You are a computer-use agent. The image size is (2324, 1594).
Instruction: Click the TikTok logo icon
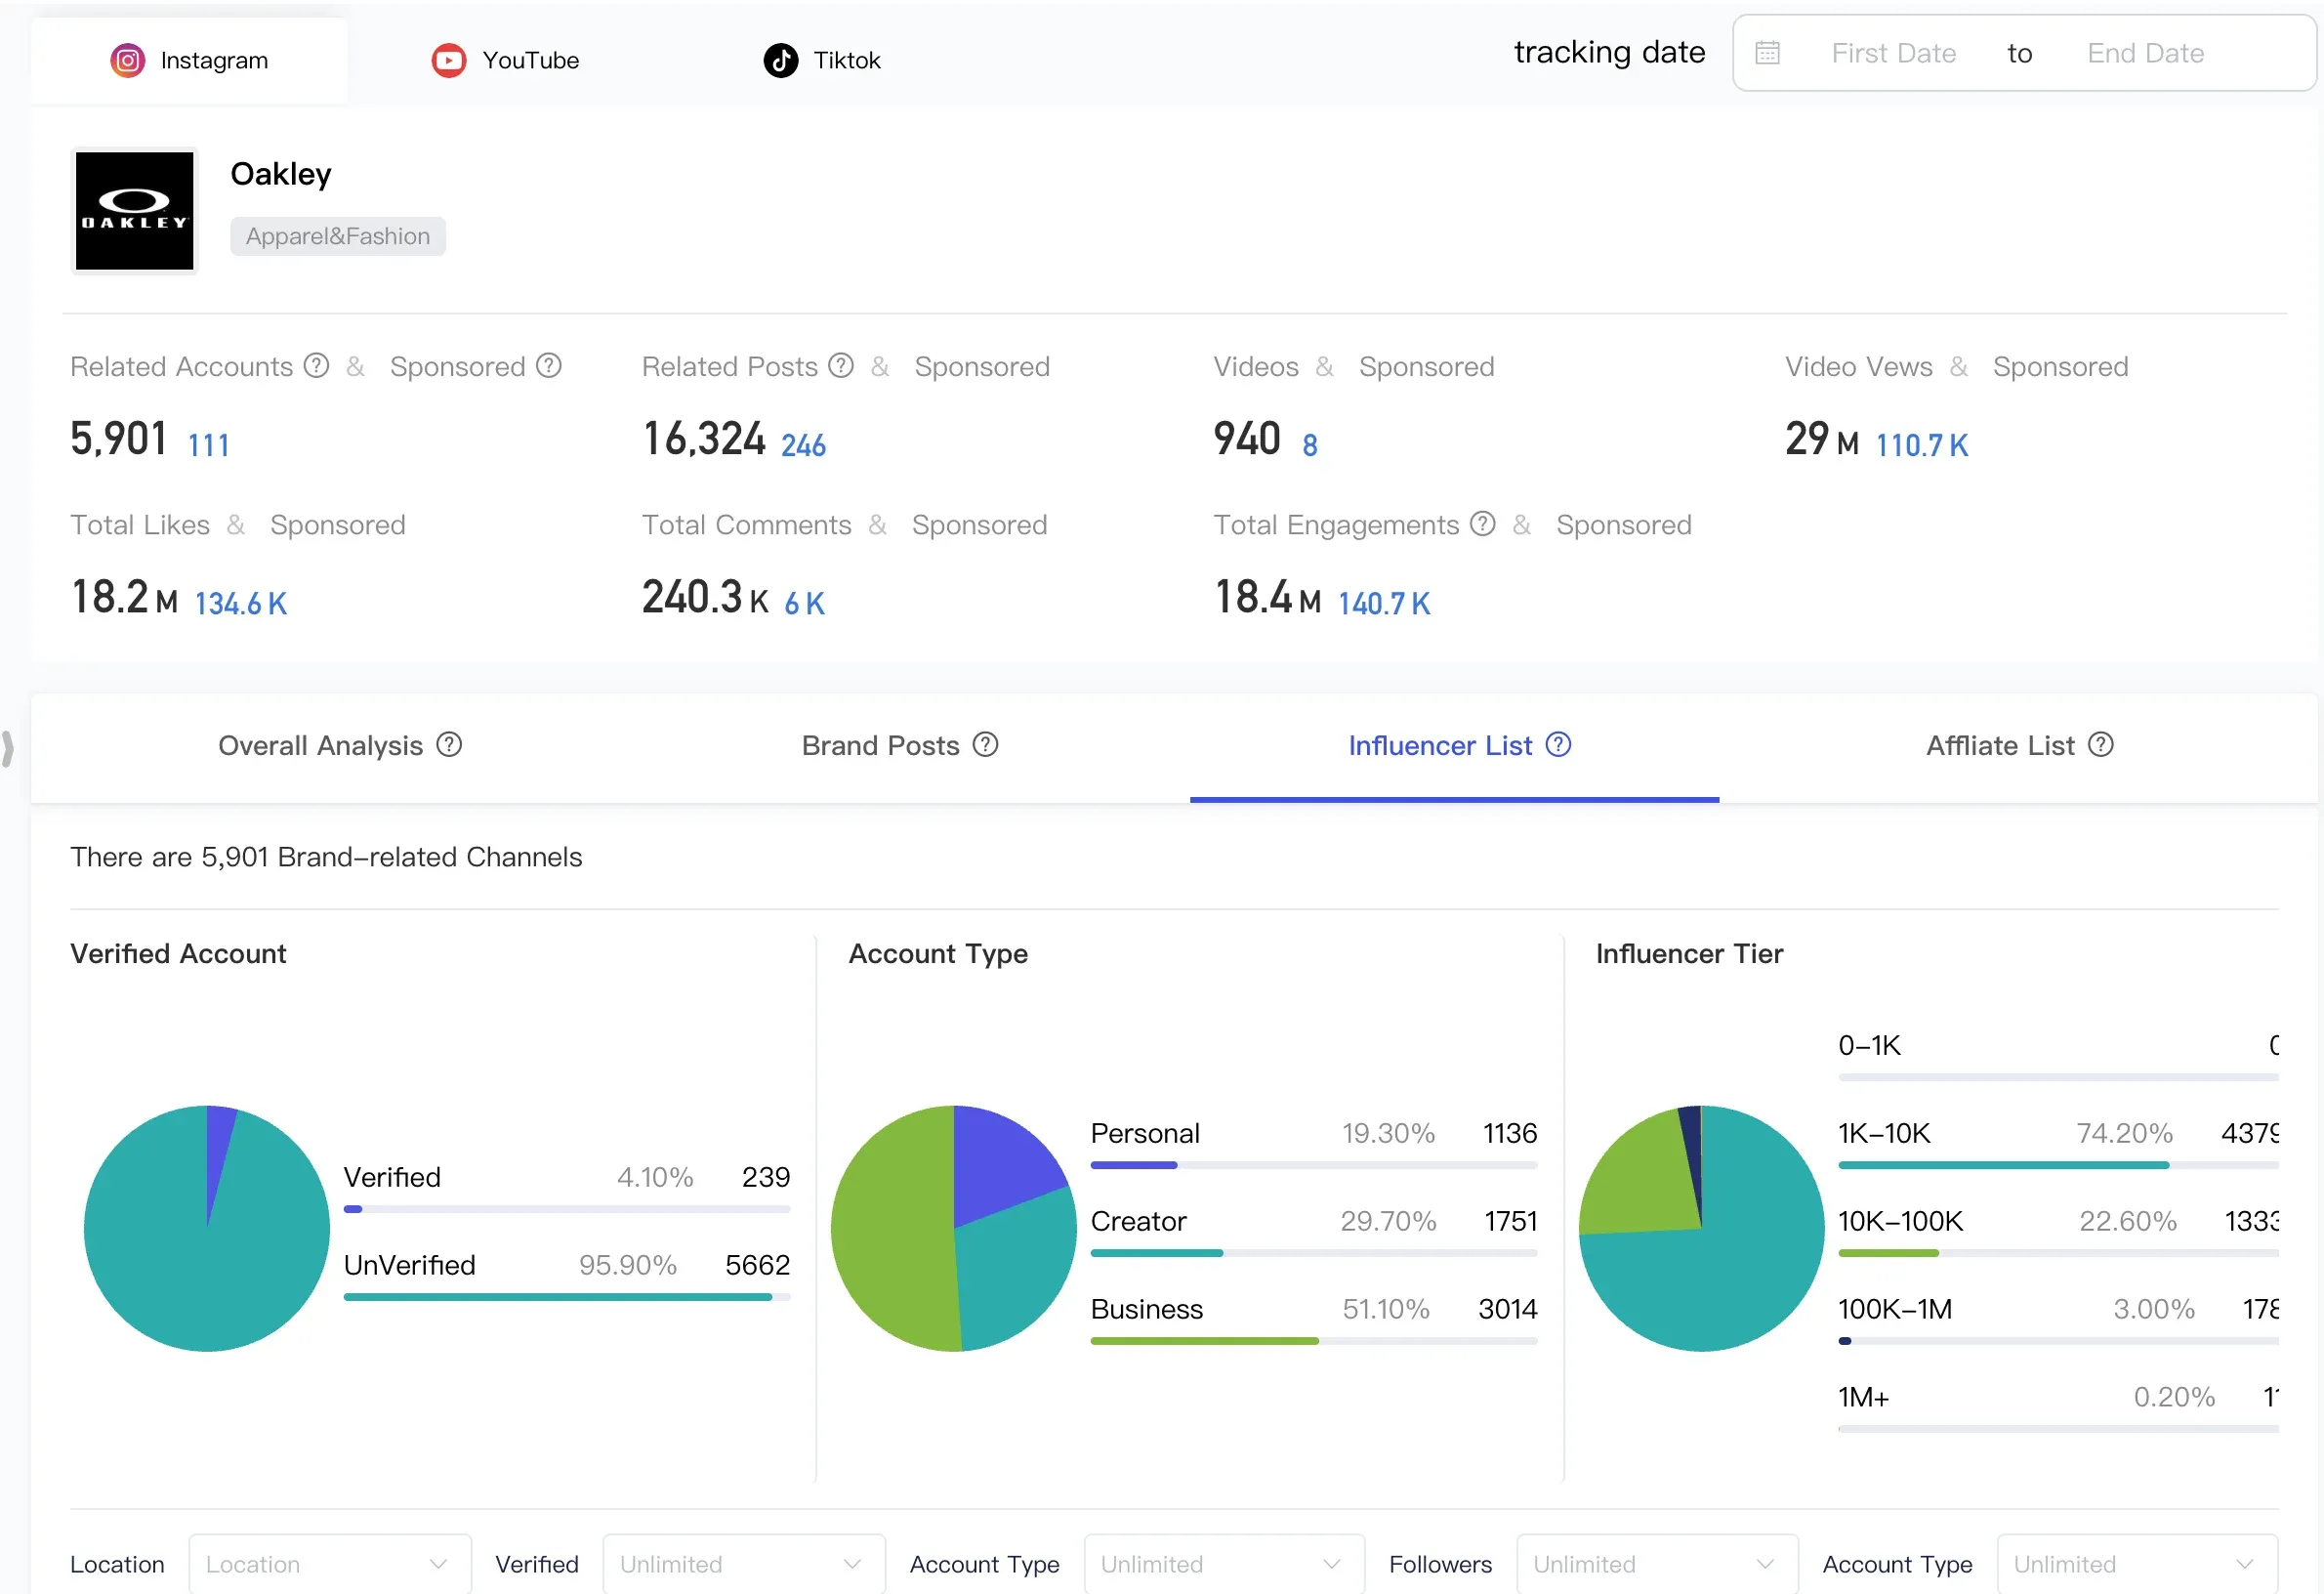tap(780, 60)
